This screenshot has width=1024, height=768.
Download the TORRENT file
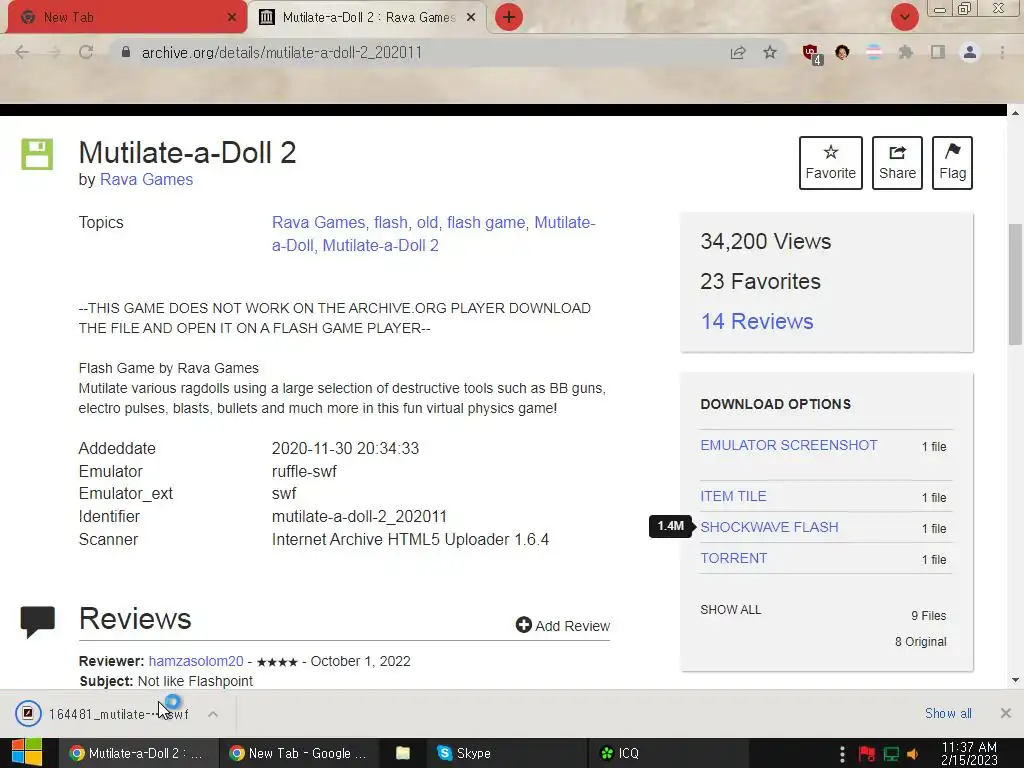pos(733,558)
